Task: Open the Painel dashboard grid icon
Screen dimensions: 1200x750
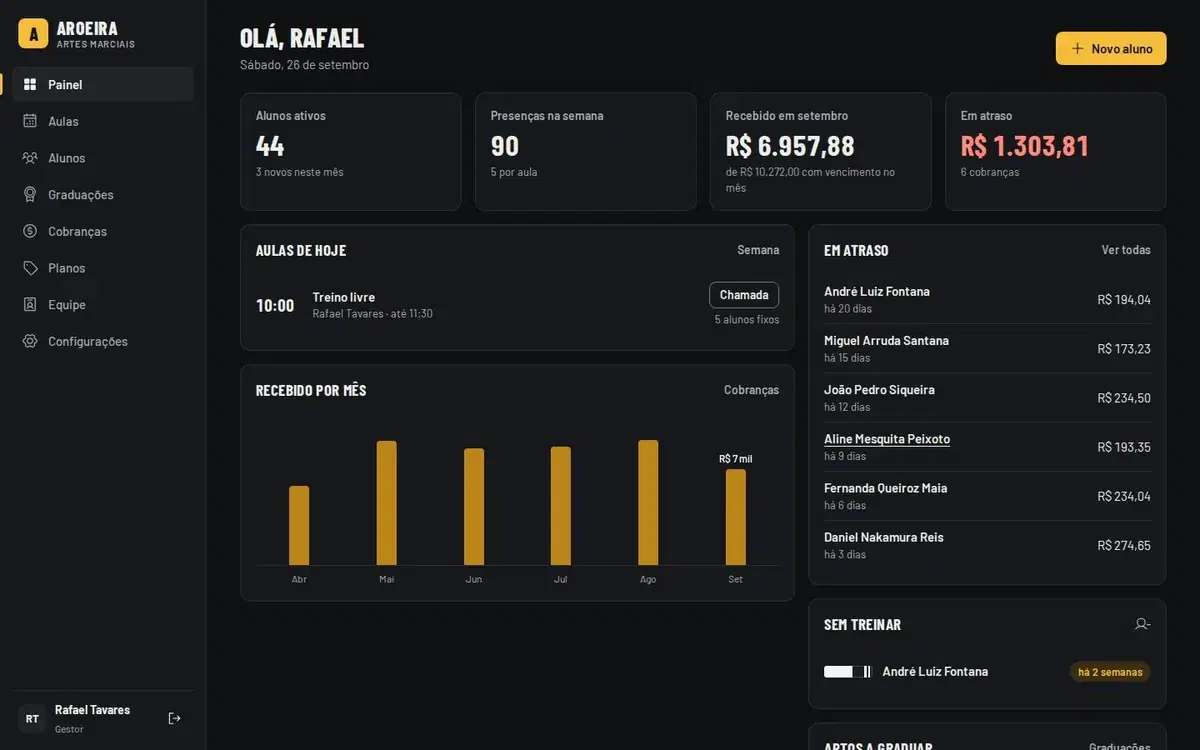Action: (30, 85)
